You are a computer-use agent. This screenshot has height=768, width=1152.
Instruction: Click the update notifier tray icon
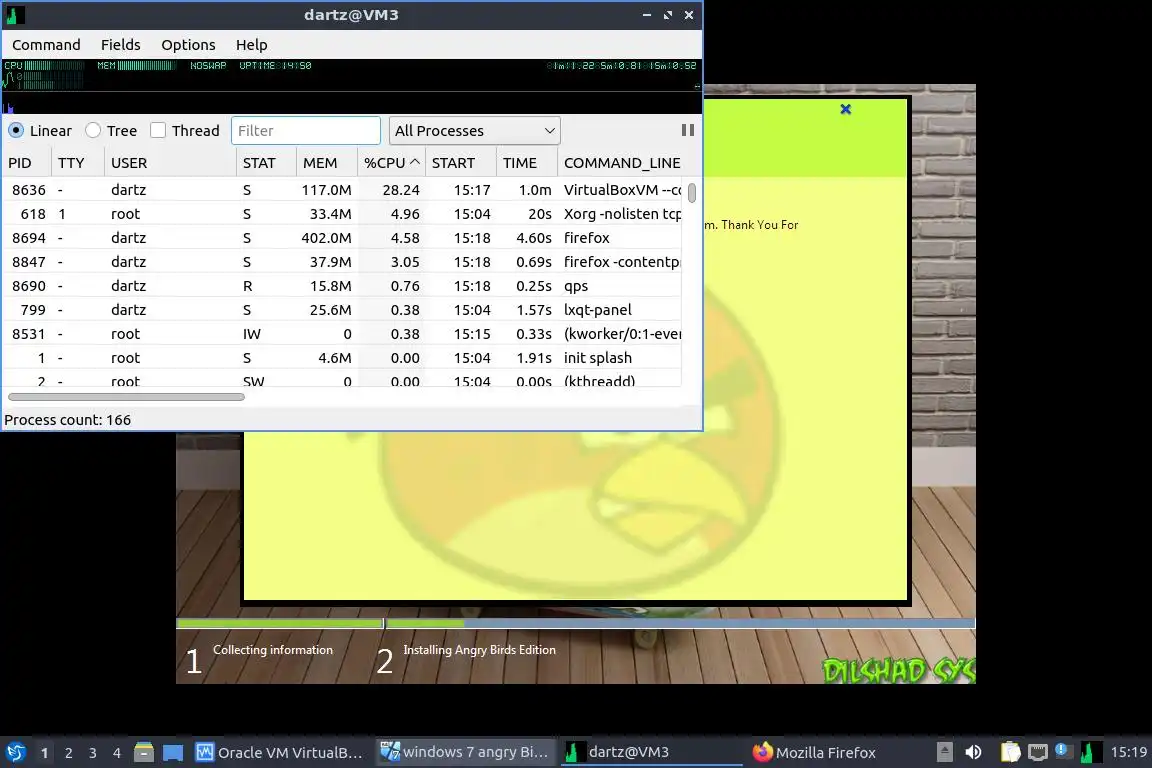coord(1061,750)
